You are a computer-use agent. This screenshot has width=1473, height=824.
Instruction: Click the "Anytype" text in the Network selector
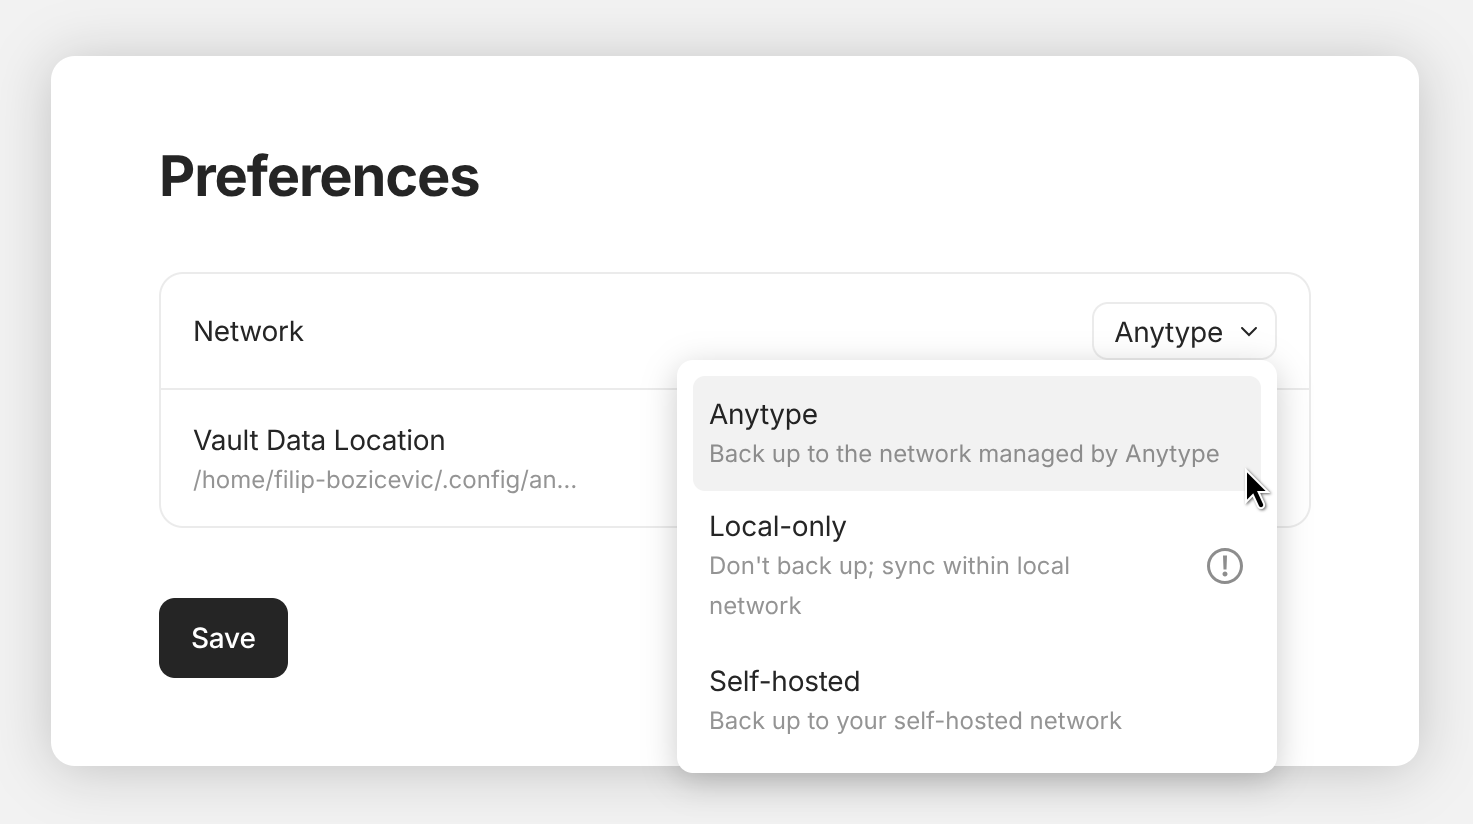[1168, 332]
